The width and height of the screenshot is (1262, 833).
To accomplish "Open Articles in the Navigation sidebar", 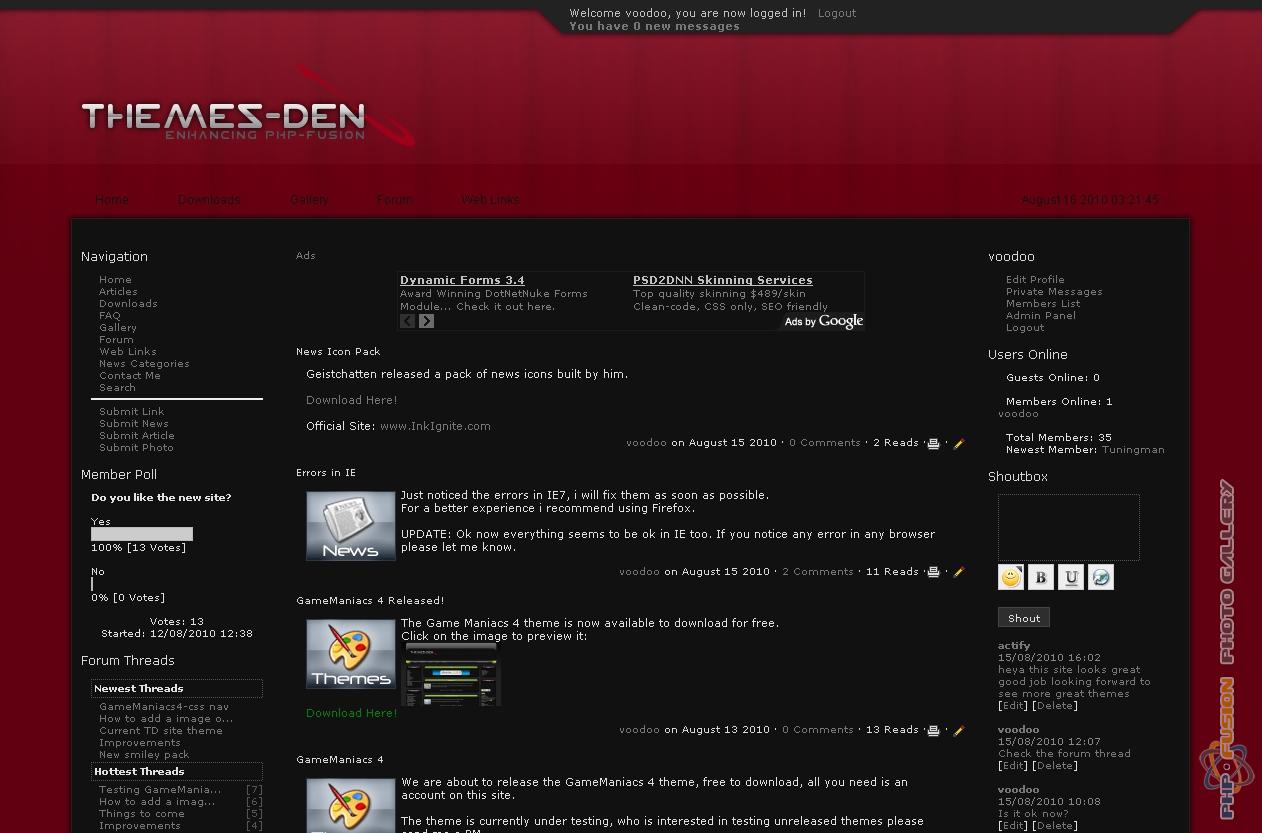I will [118, 292].
